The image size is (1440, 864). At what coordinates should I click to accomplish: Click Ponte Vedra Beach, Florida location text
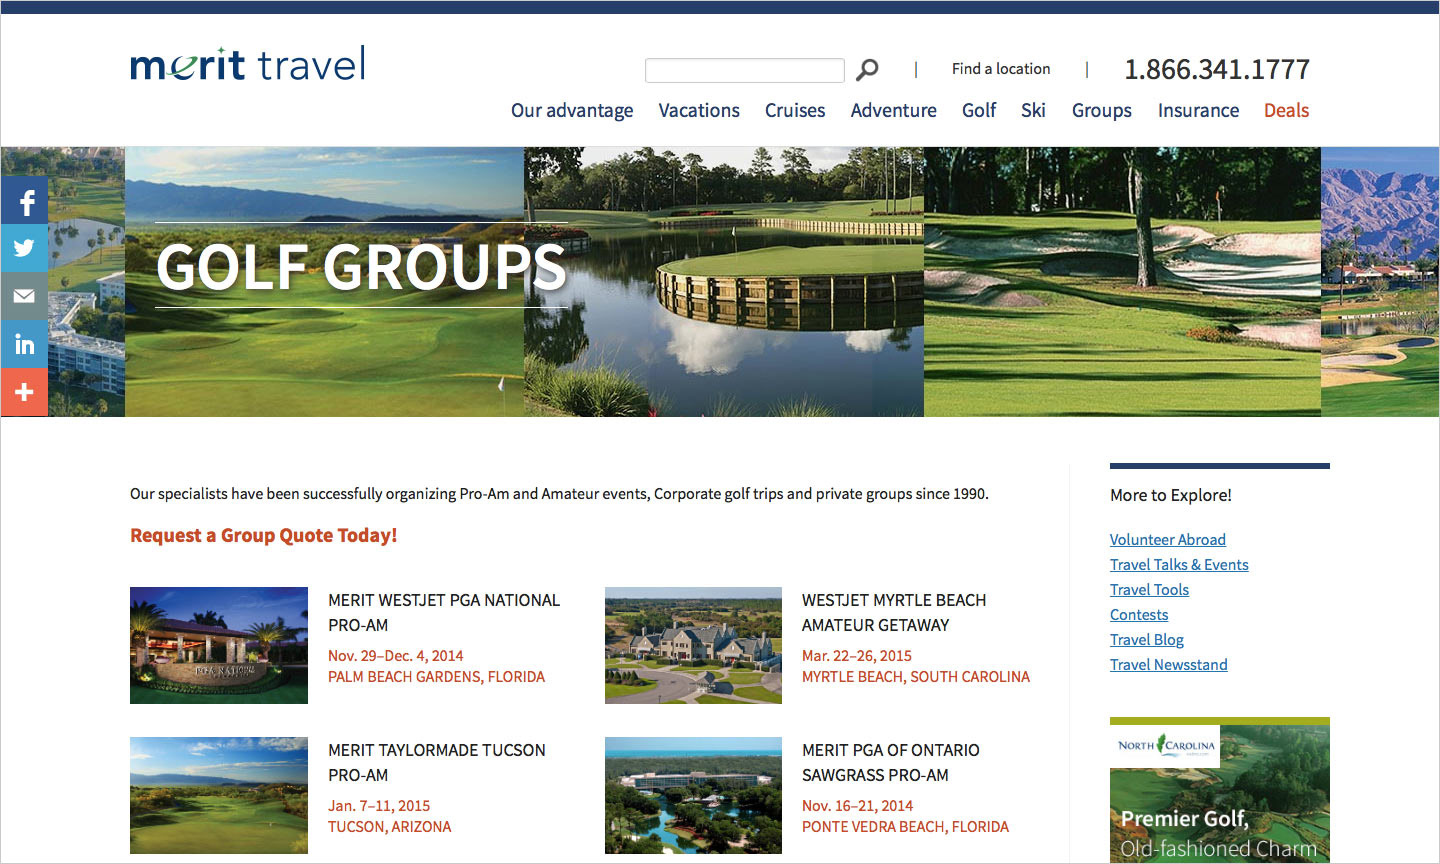click(905, 827)
